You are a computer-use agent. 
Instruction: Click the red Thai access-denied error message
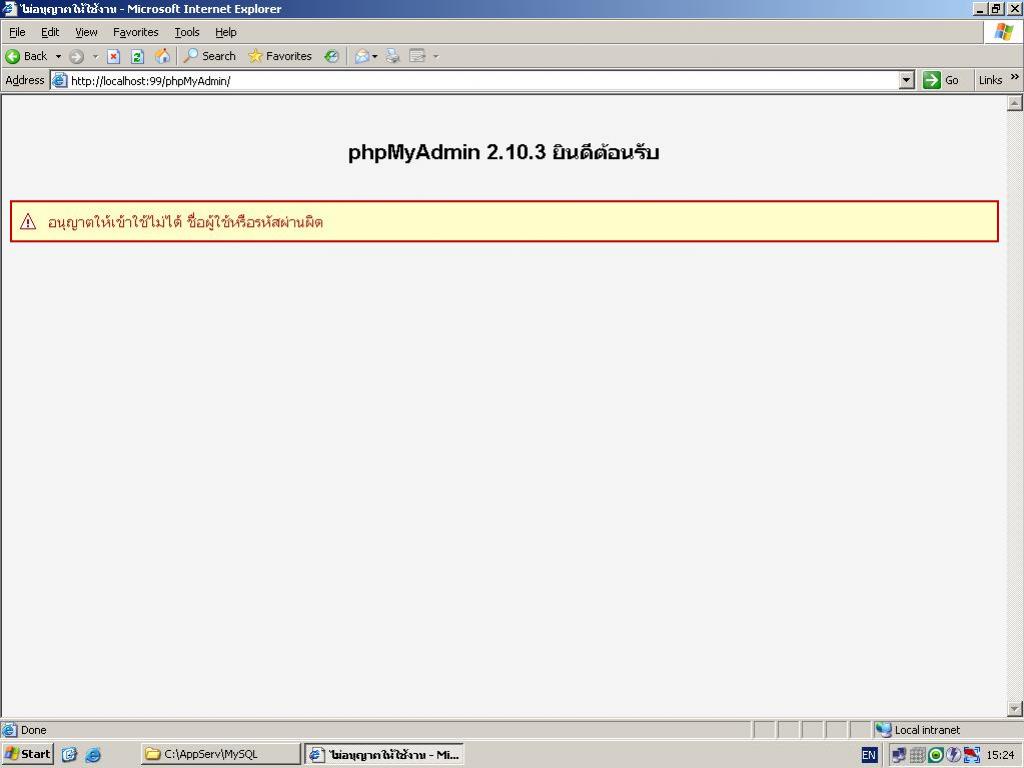[x=185, y=222]
